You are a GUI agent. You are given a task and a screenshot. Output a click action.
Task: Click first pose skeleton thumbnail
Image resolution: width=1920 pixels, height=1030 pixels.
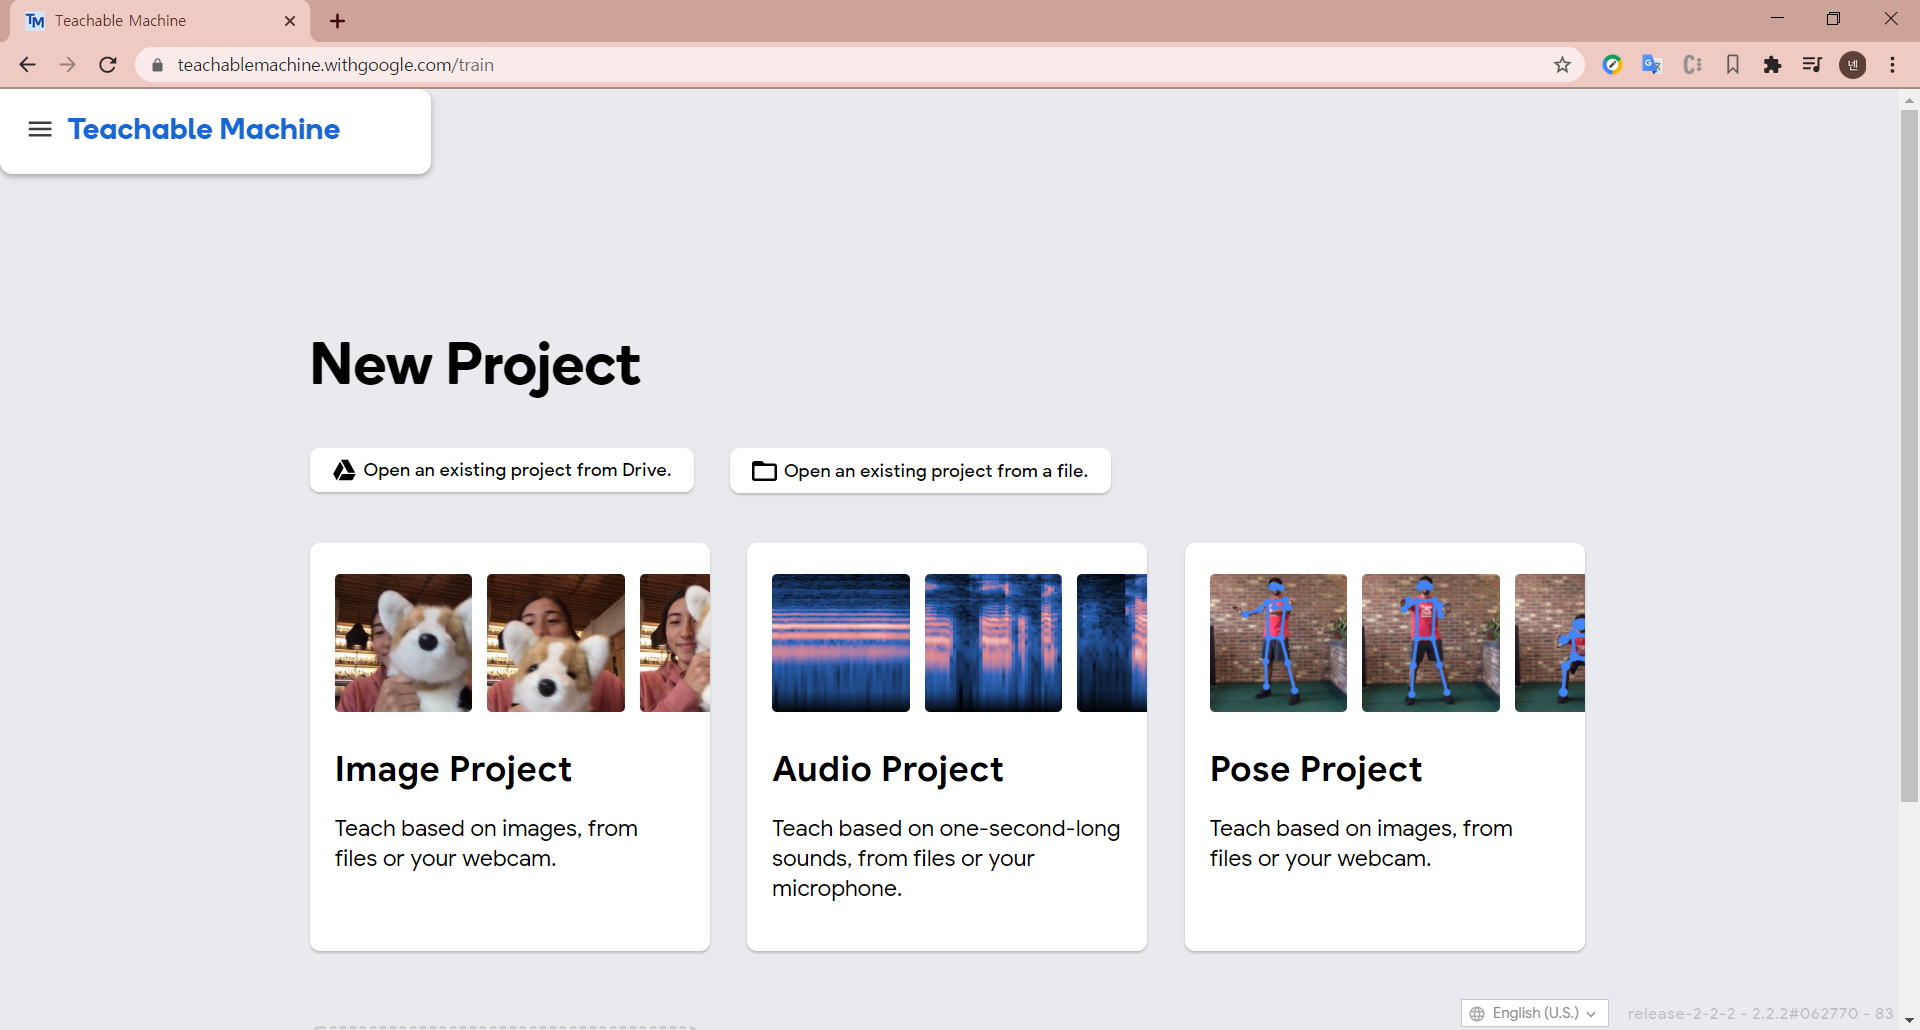point(1278,643)
